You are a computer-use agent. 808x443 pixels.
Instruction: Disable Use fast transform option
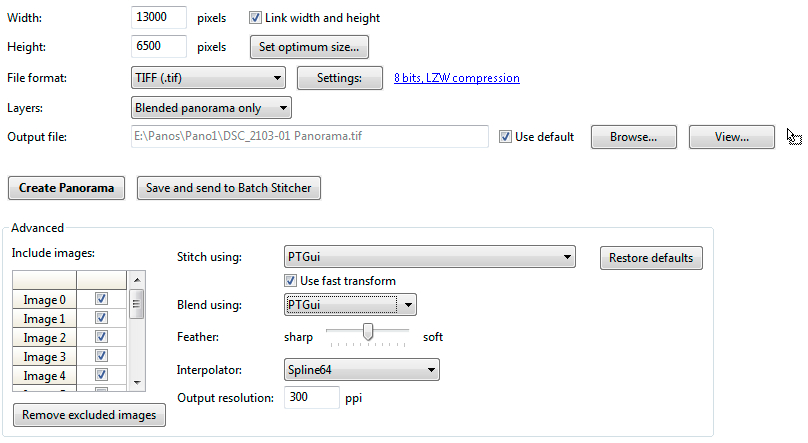pyautogui.click(x=290, y=281)
